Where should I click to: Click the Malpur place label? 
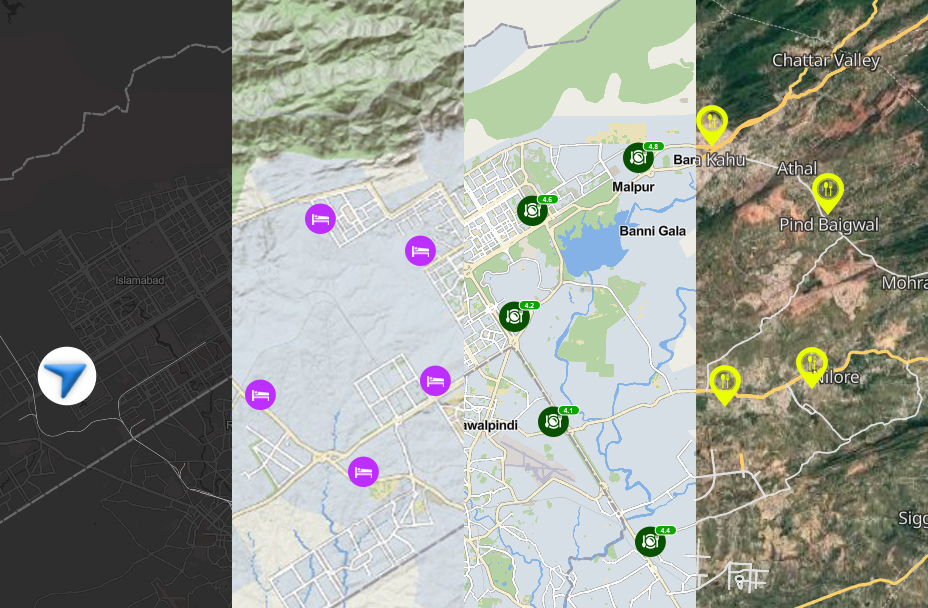(x=633, y=187)
